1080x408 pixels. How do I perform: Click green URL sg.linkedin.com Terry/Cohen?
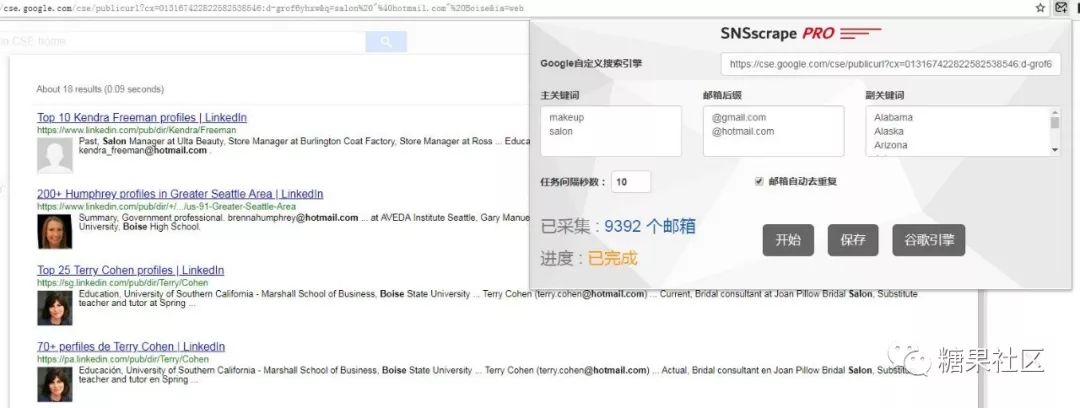click(123, 283)
